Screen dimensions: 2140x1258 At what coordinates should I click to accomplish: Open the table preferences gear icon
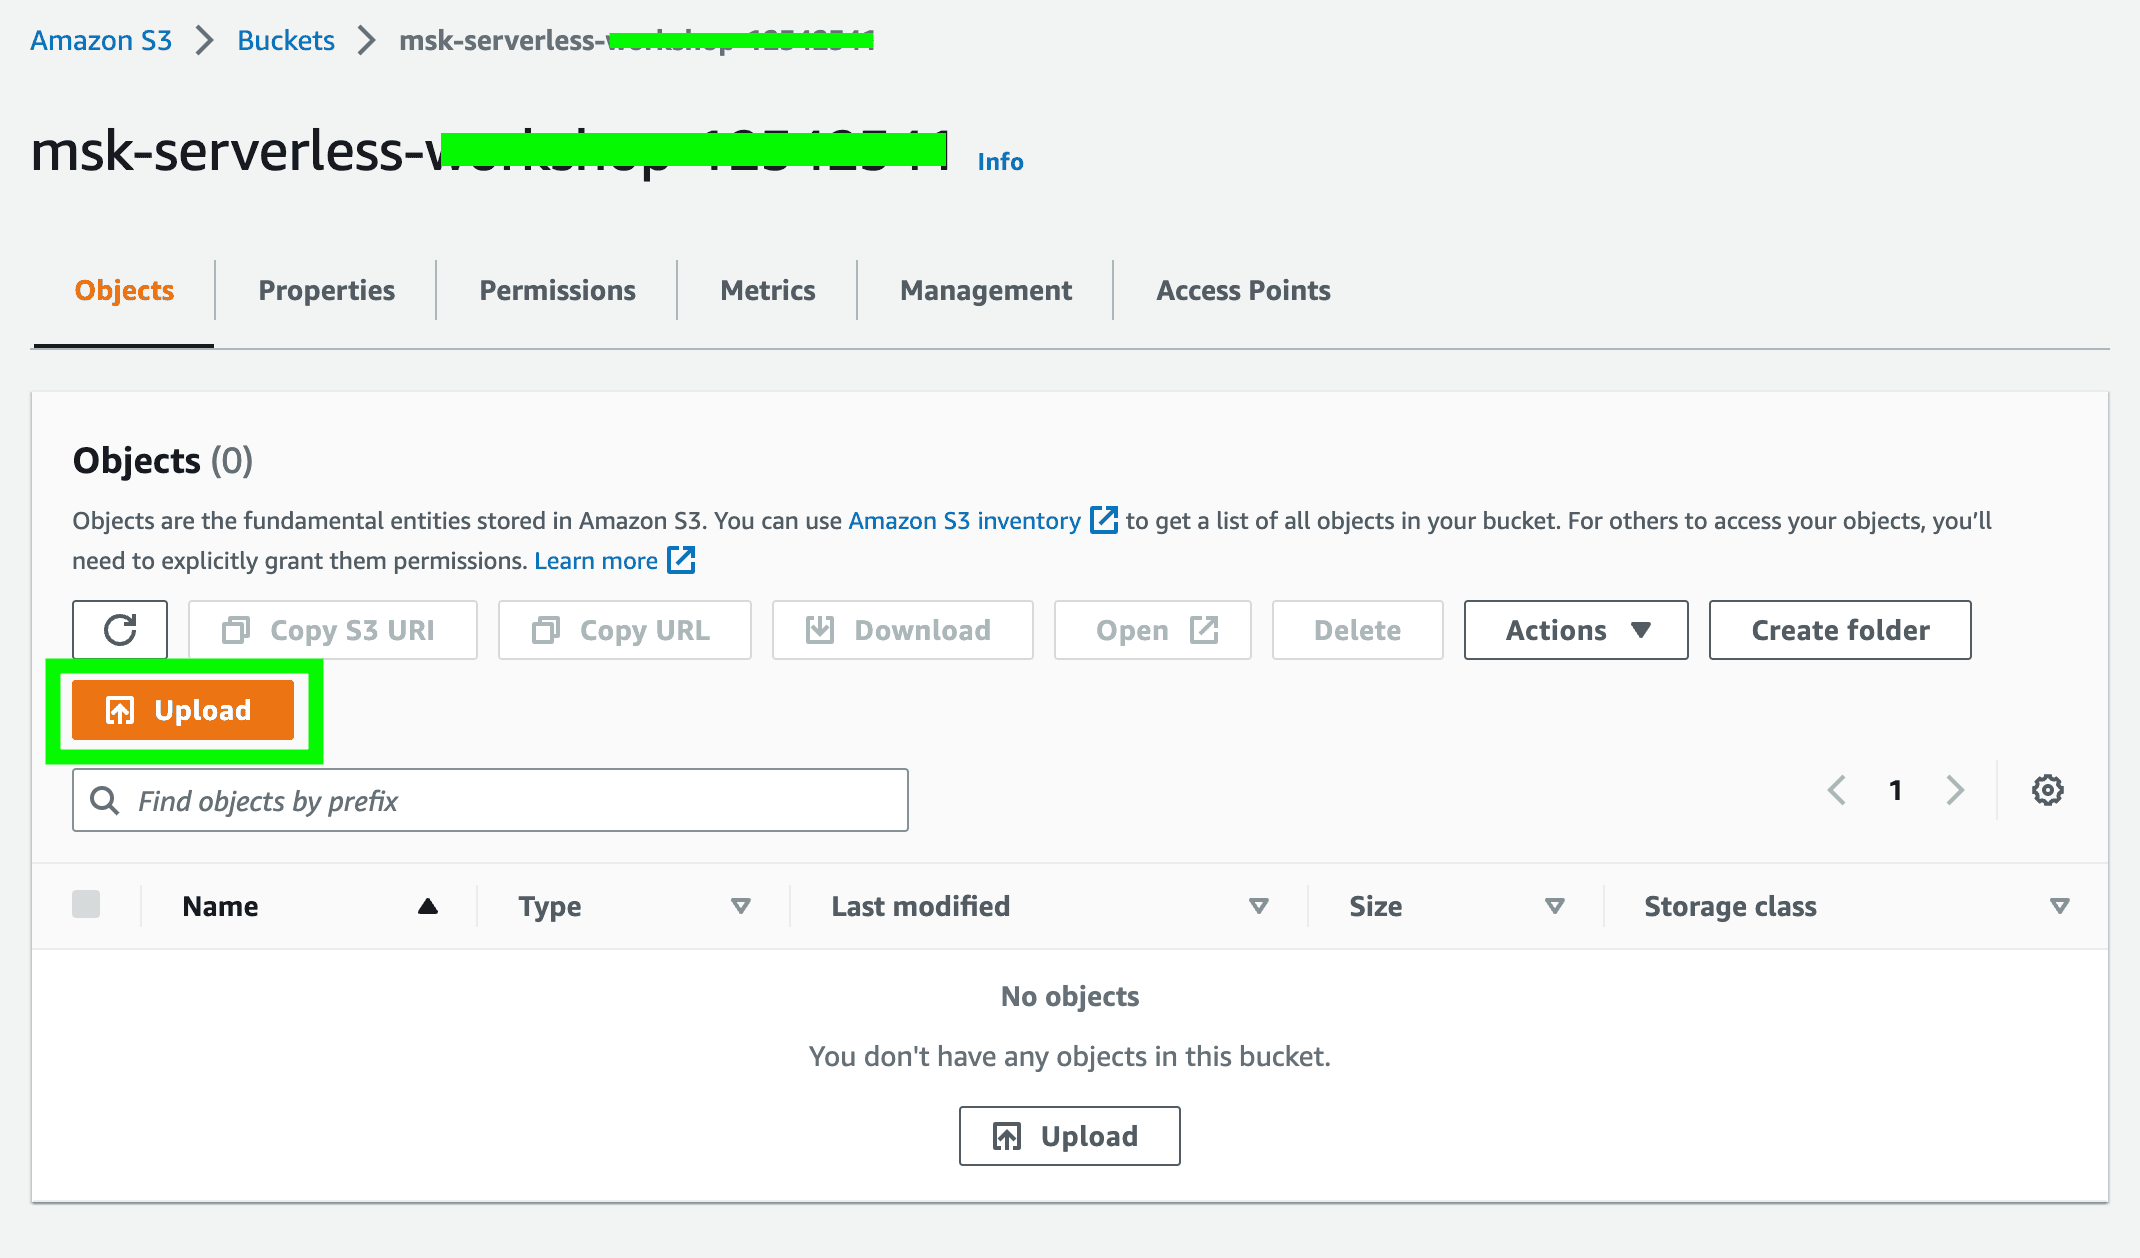[2047, 790]
